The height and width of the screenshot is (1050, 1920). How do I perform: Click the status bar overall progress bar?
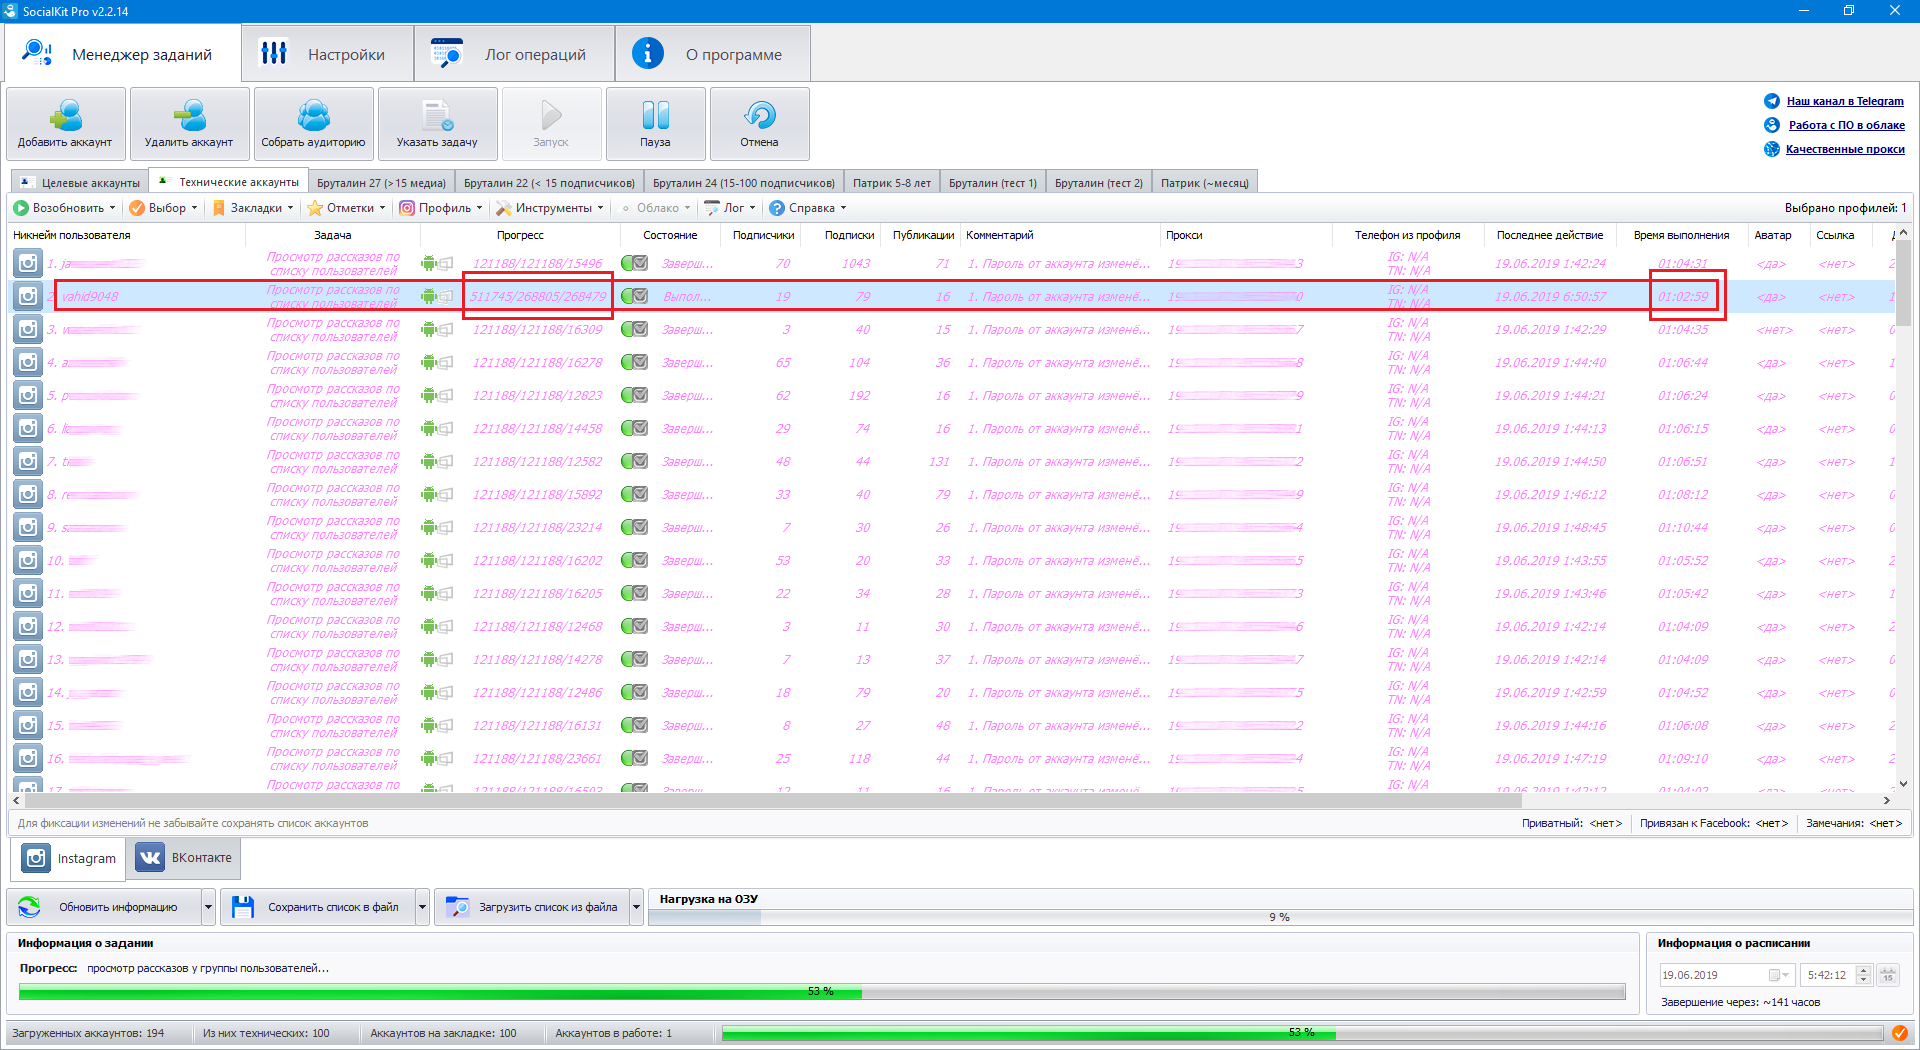(1302, 1033)
